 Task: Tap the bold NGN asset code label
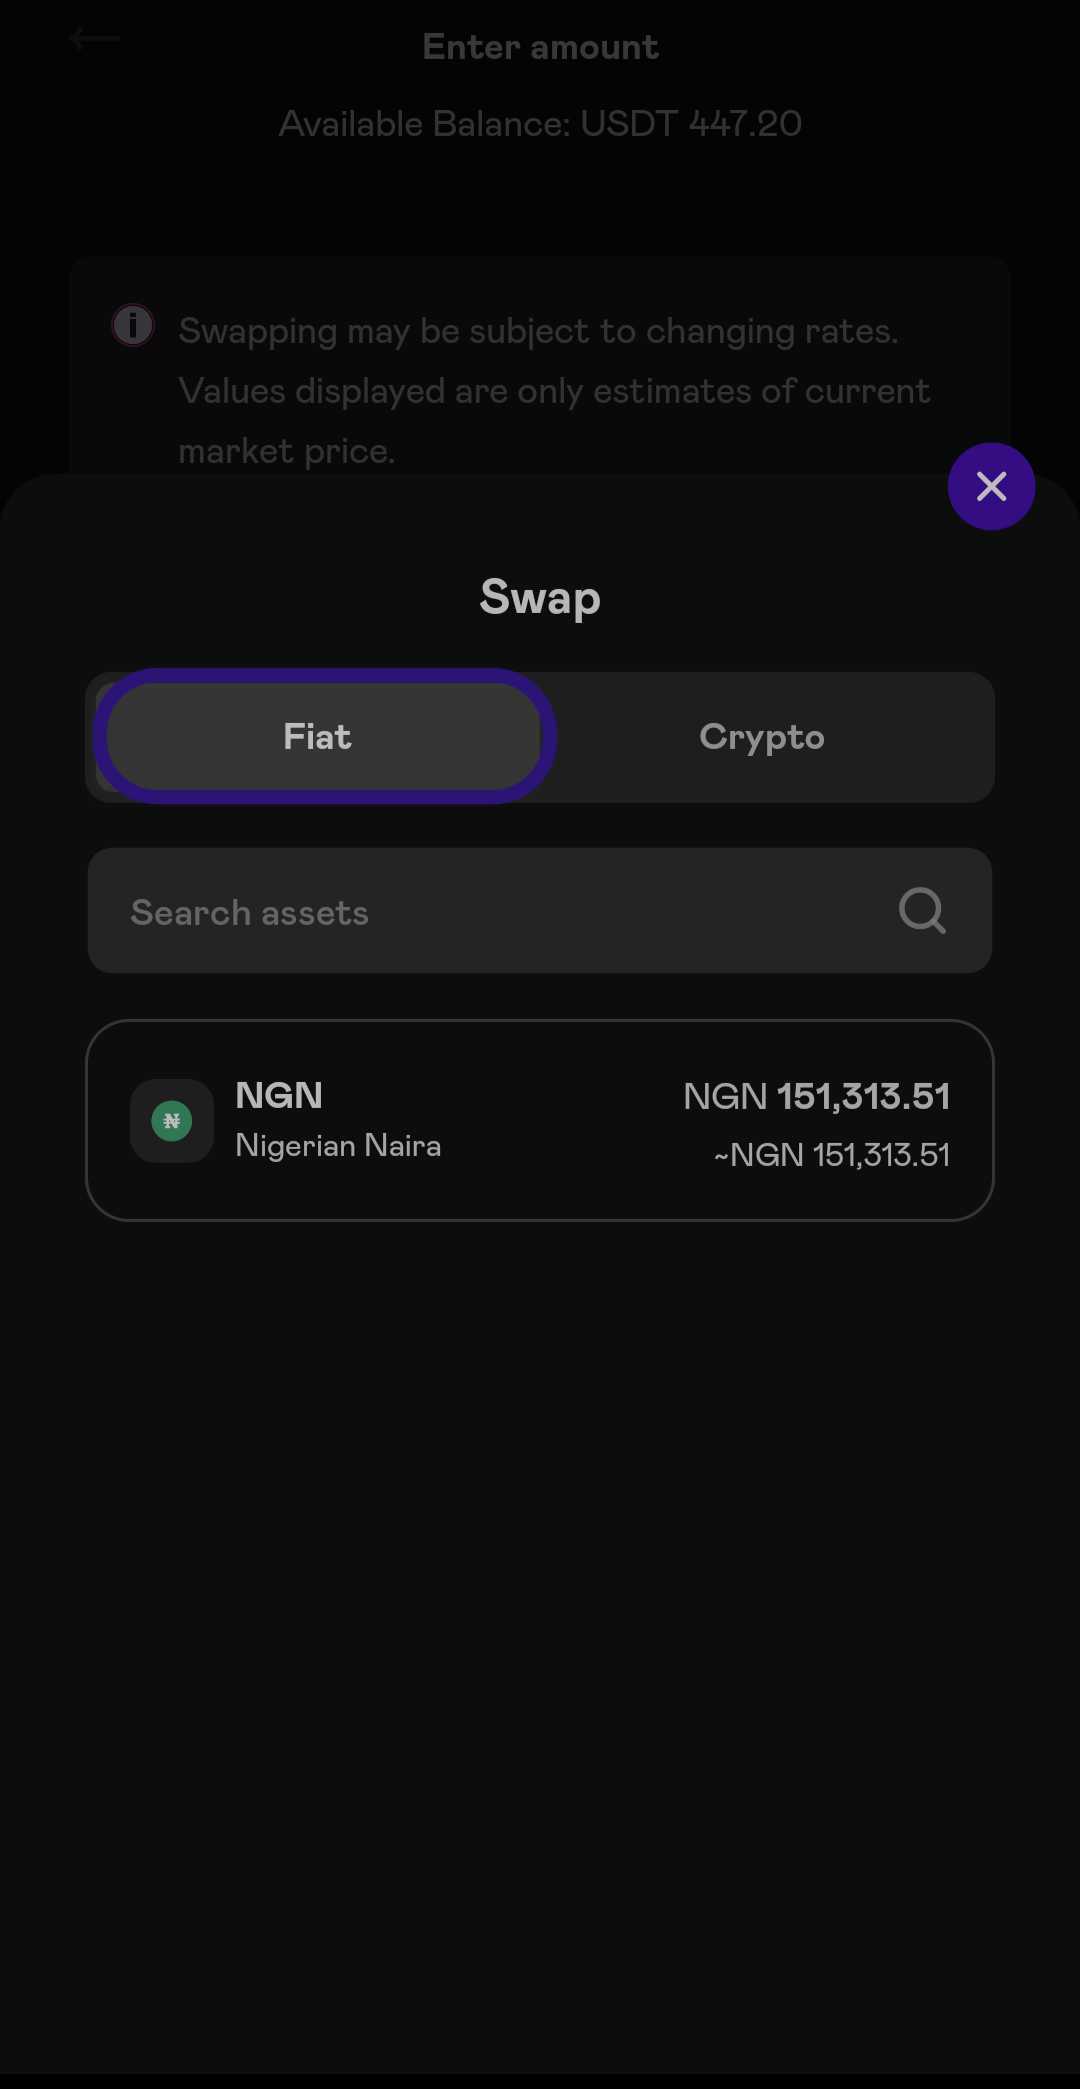coord(279,1096)
